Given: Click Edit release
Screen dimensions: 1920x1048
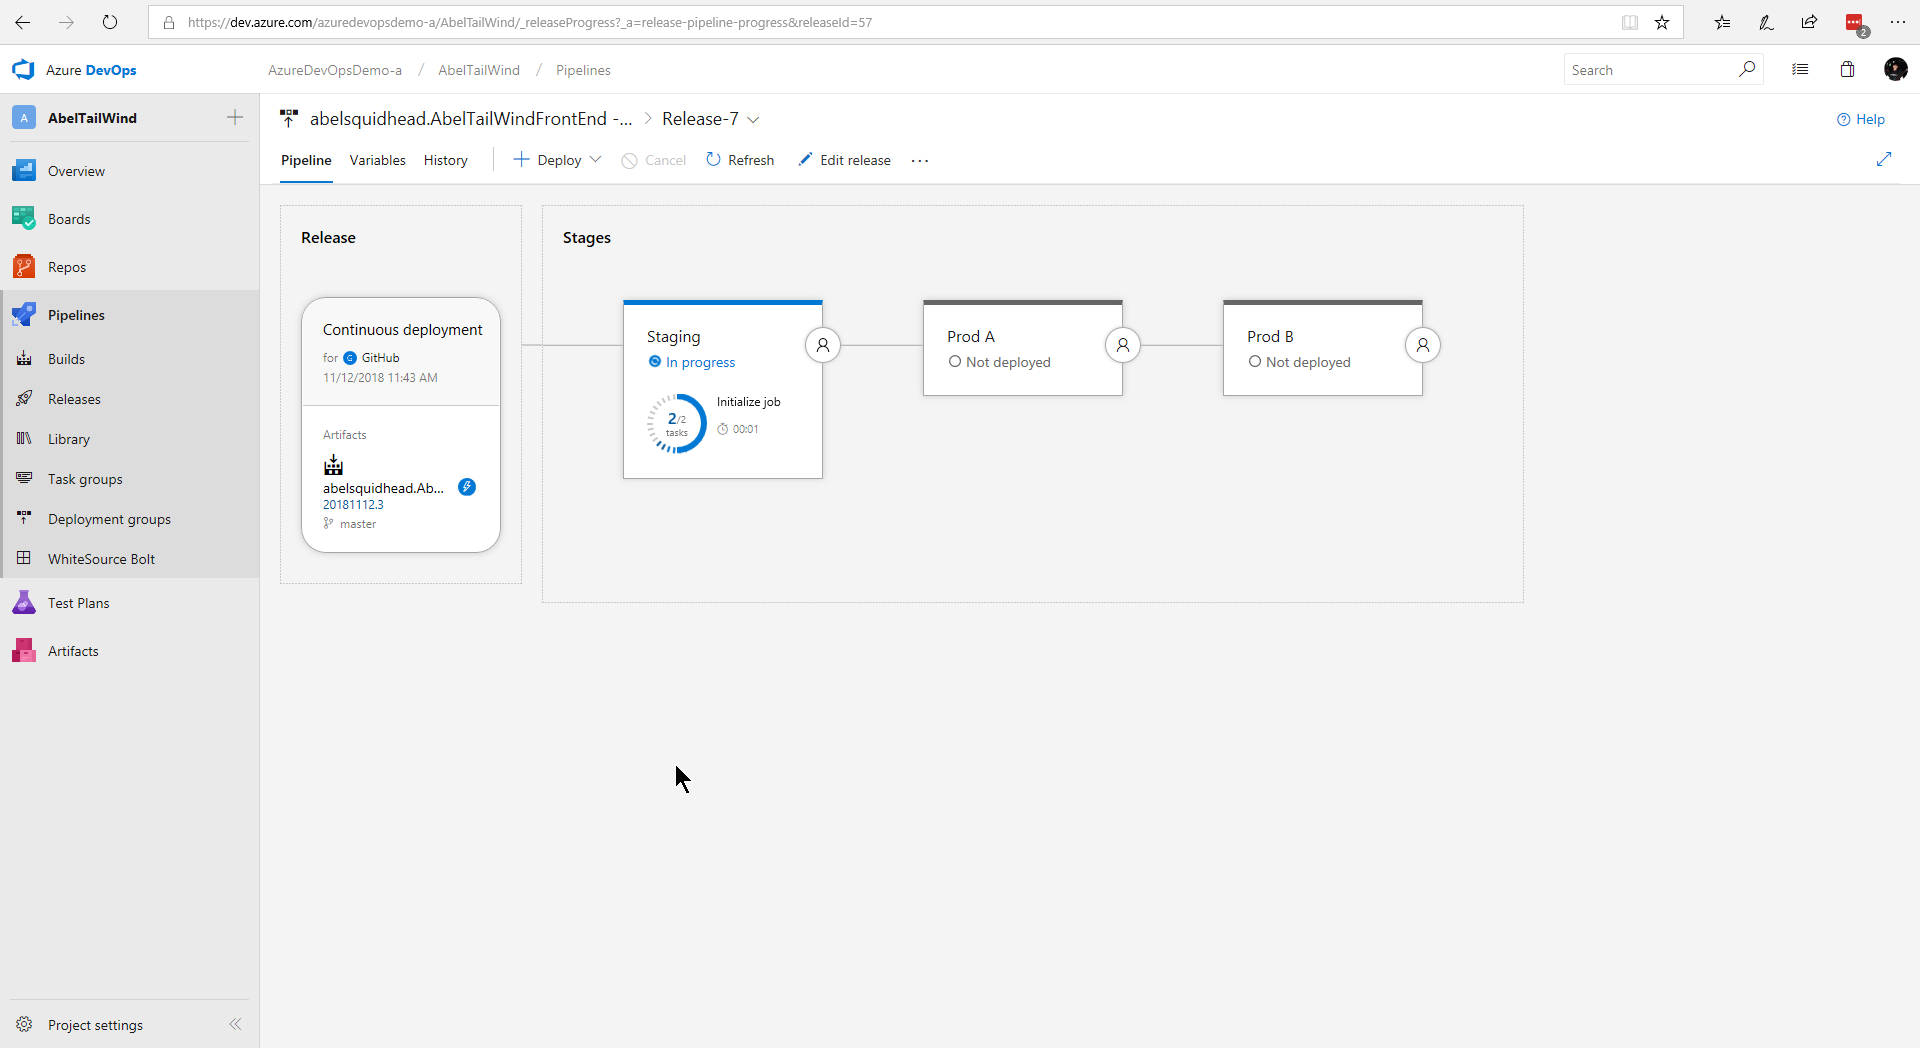Looking at the screenshot, I should pyautogui.click(x=844, y=160).
